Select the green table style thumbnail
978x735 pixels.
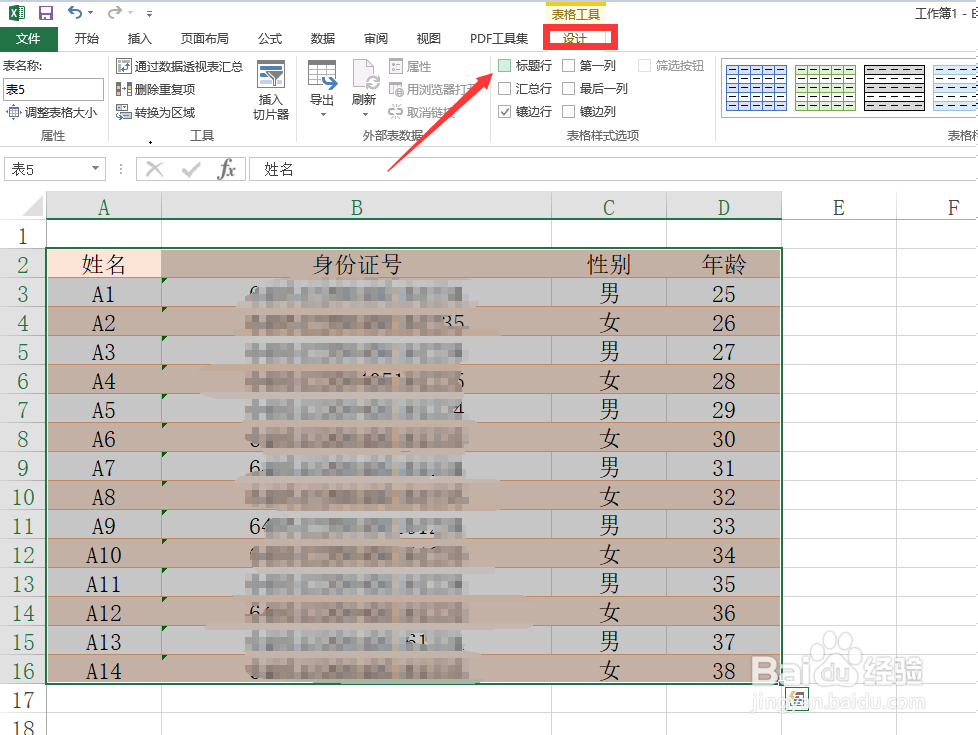coord(825,88)
